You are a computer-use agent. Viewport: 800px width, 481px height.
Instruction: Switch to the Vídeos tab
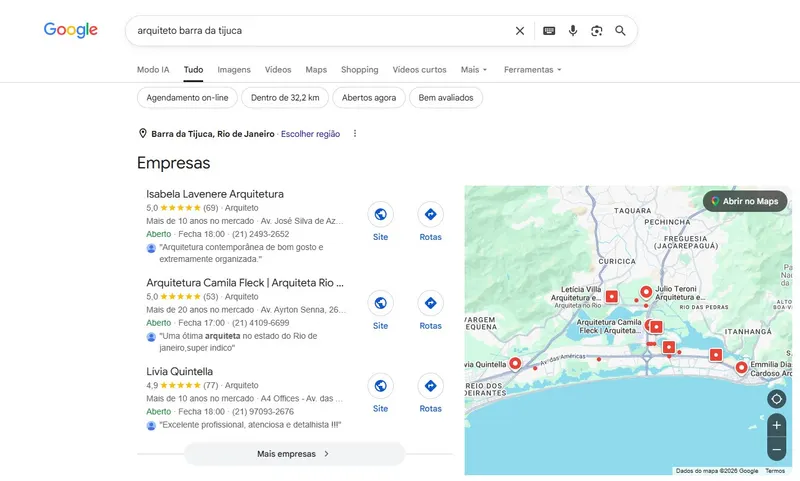coord(278,70)
